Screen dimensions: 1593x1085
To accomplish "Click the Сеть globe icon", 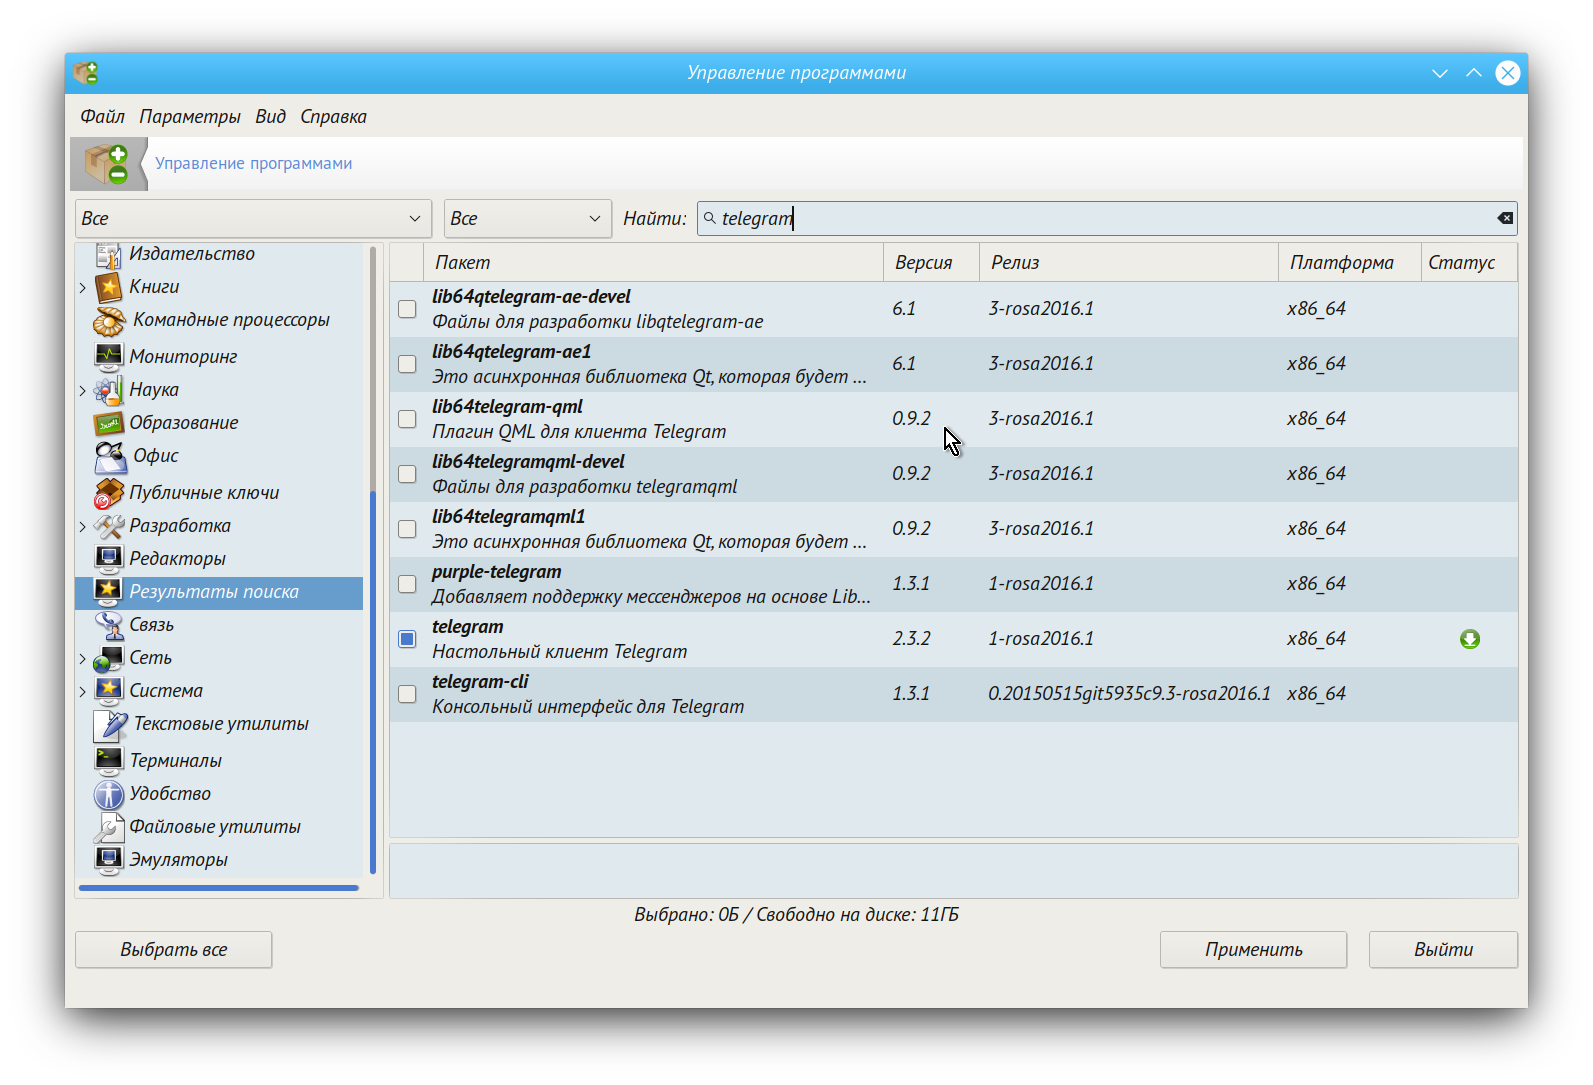I will tap(108, 659).
